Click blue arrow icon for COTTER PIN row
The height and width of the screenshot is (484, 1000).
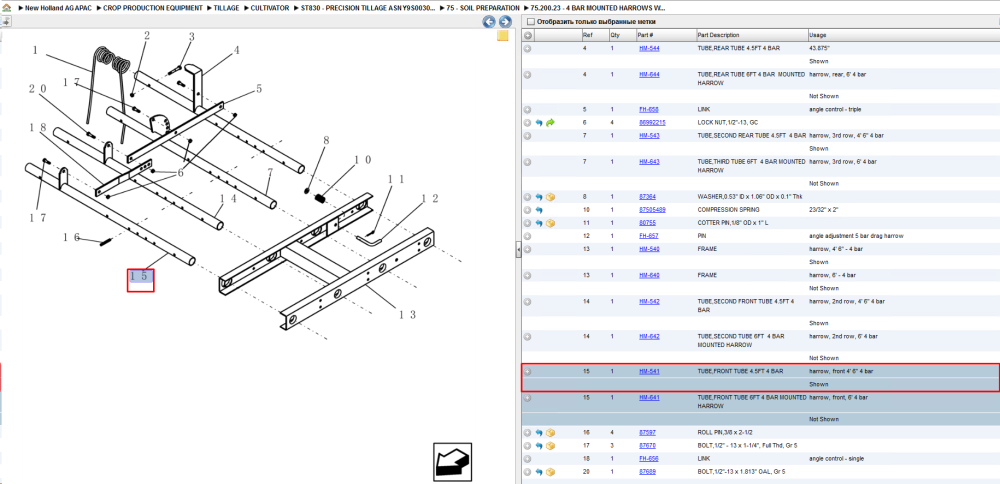point(539,223)
